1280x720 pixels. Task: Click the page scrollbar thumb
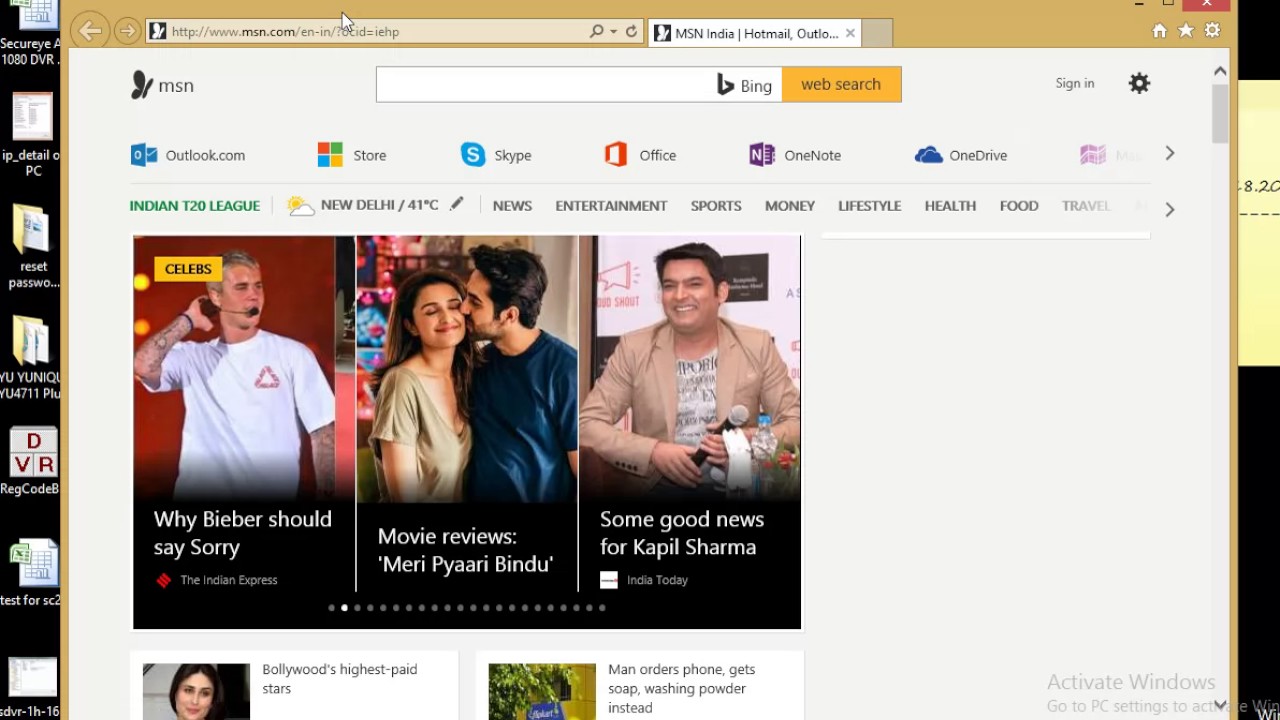tap(1220, 113)
